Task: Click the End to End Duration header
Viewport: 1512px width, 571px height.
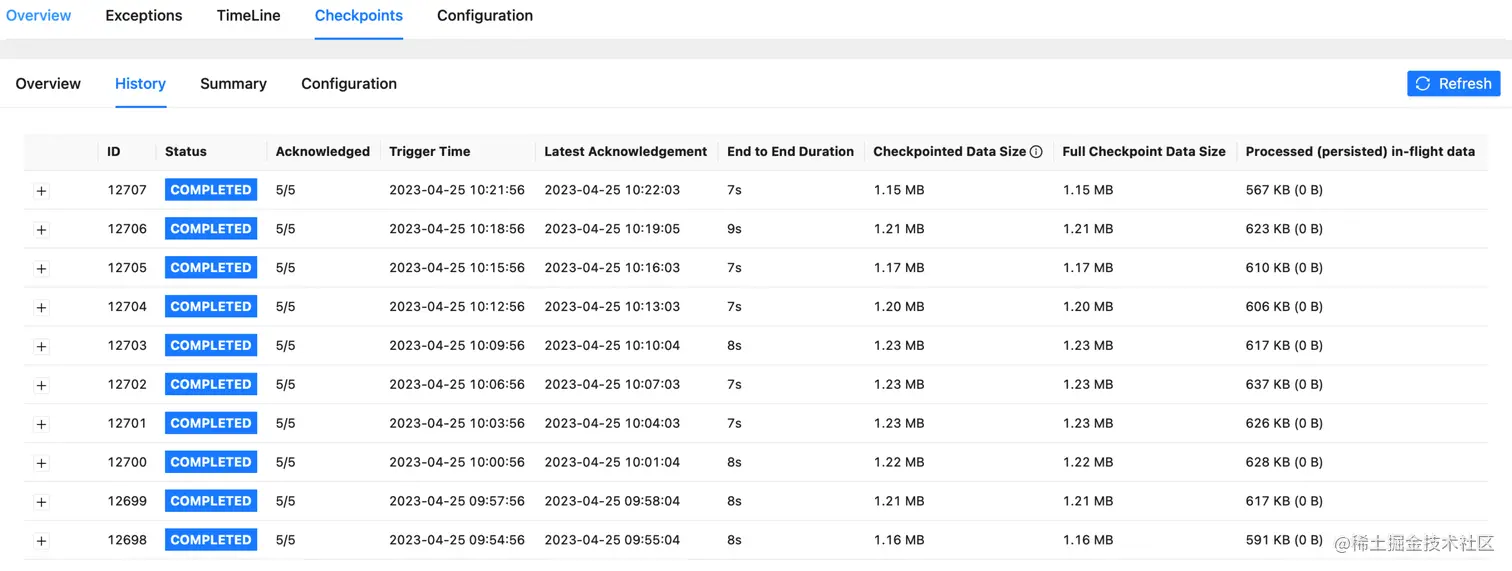Action: 791,152
